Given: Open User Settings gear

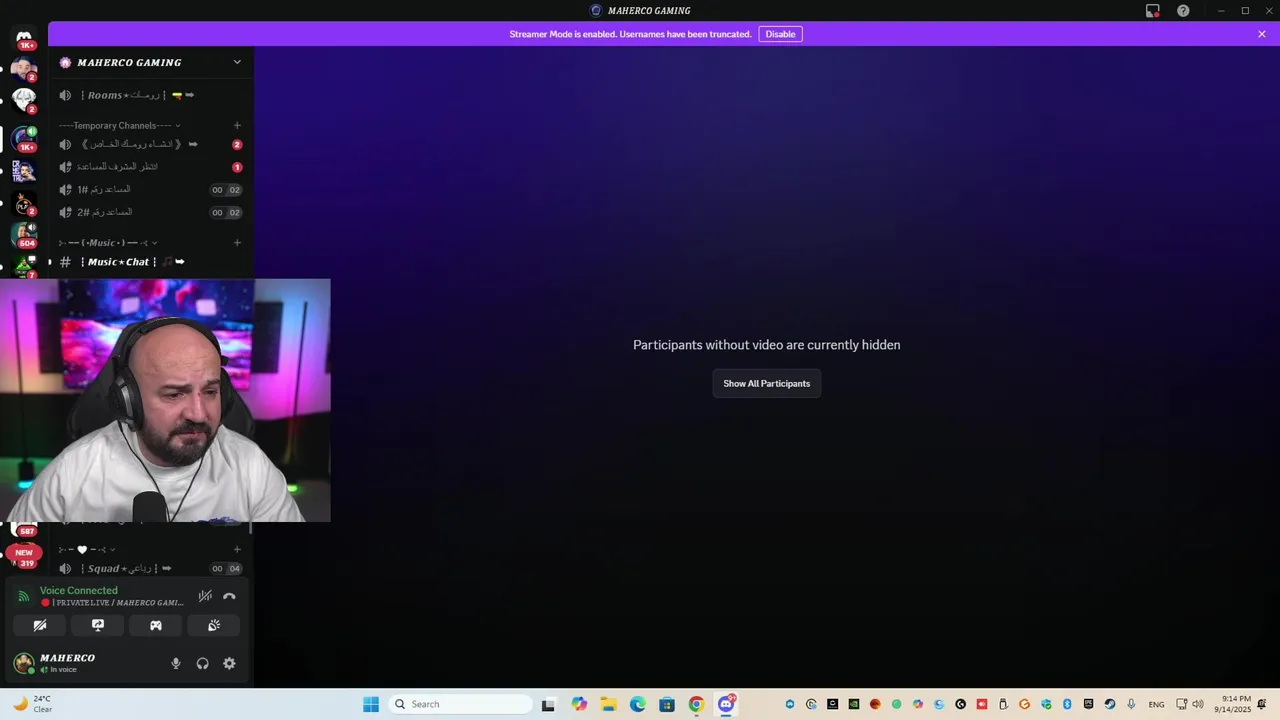Looking at the screenshot, I should point(229,663).
